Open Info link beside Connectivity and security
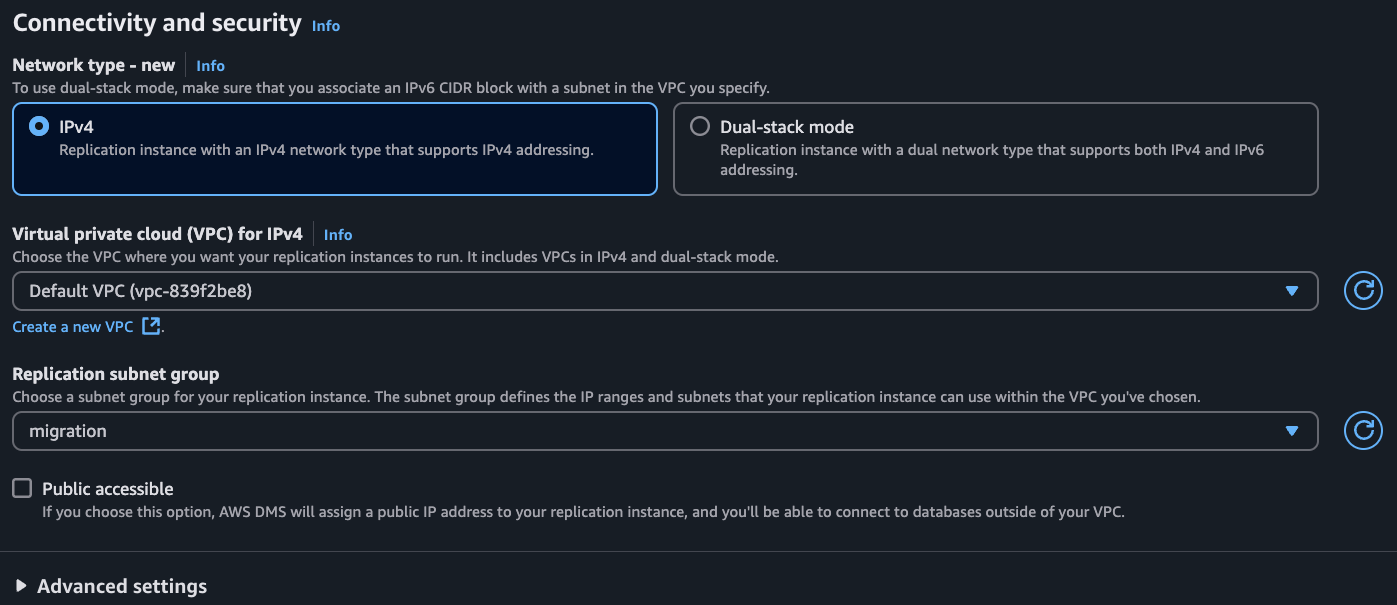Viewport: 1397px width, 605px height. (326, 26)
